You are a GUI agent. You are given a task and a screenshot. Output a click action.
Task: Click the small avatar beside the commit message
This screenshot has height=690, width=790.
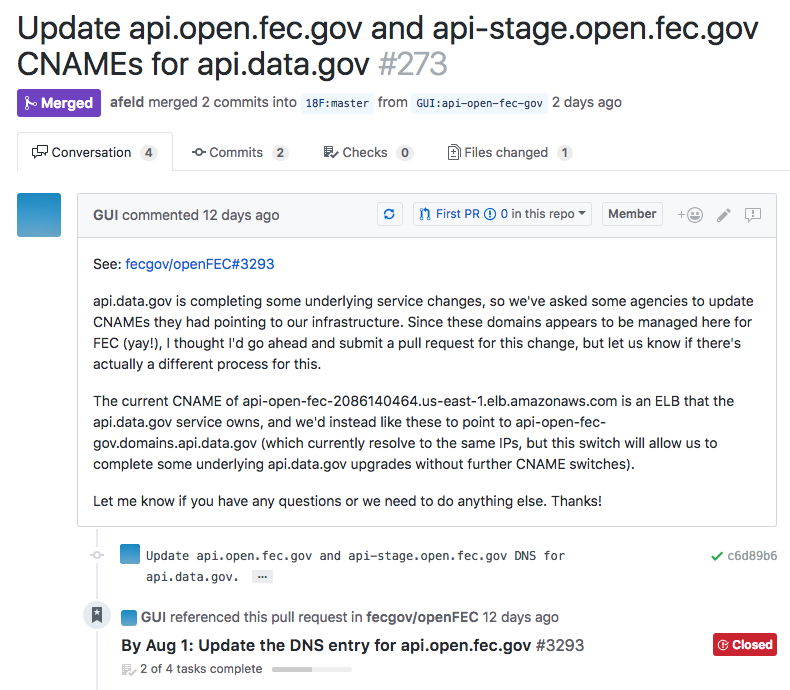(129, 555)
